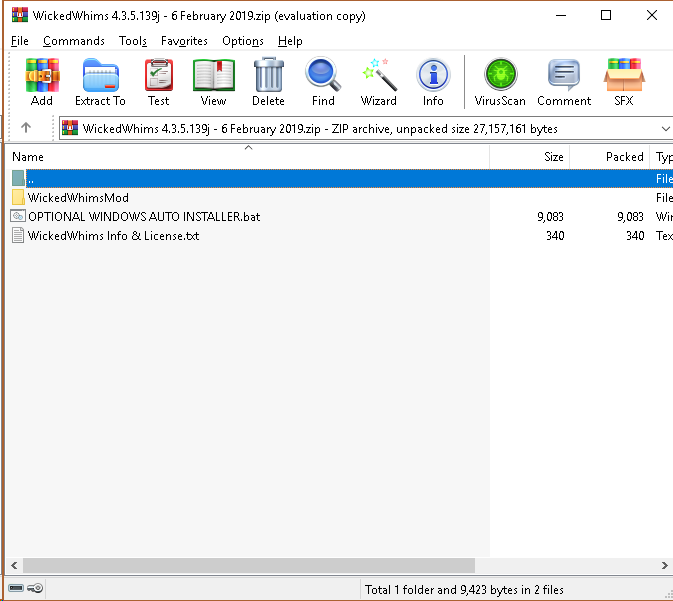This screenshot has height=601, width=673.
Task: Open the Commands menu
Action: pyautogui.click(x=74, y=41)
